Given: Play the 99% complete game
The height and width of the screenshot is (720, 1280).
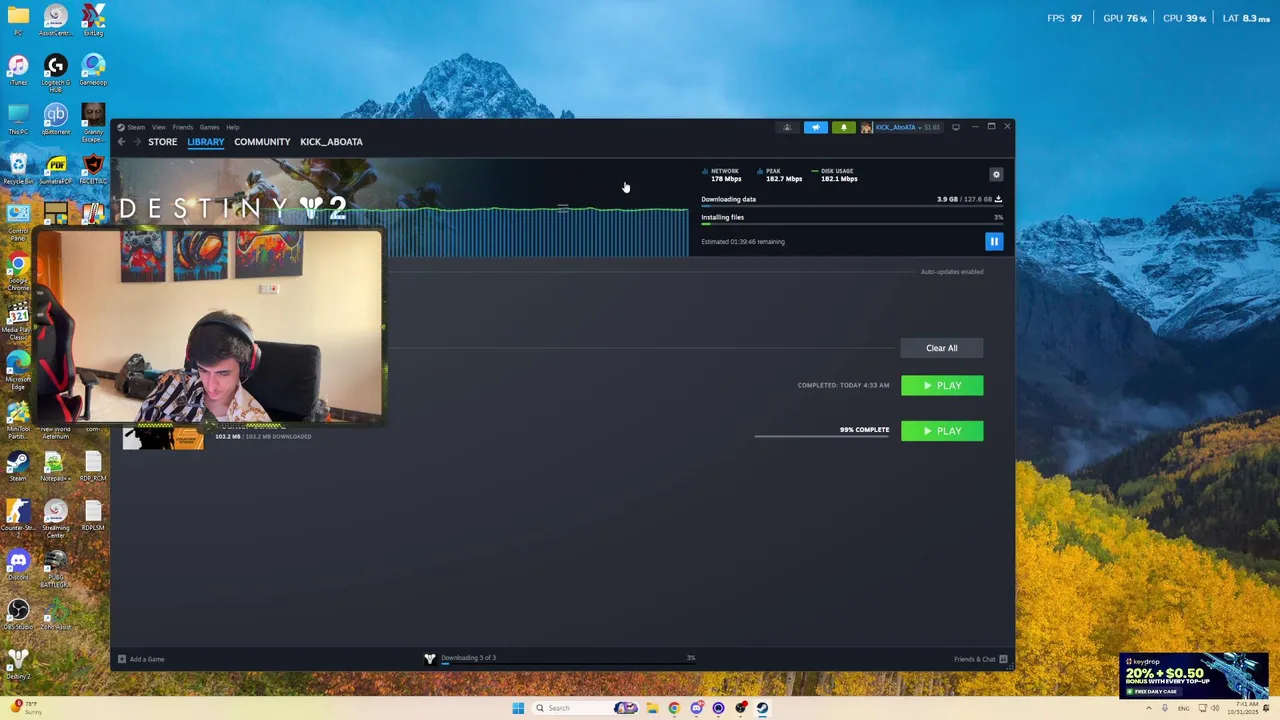Looking at the screenshot, I should pos(942,431).
